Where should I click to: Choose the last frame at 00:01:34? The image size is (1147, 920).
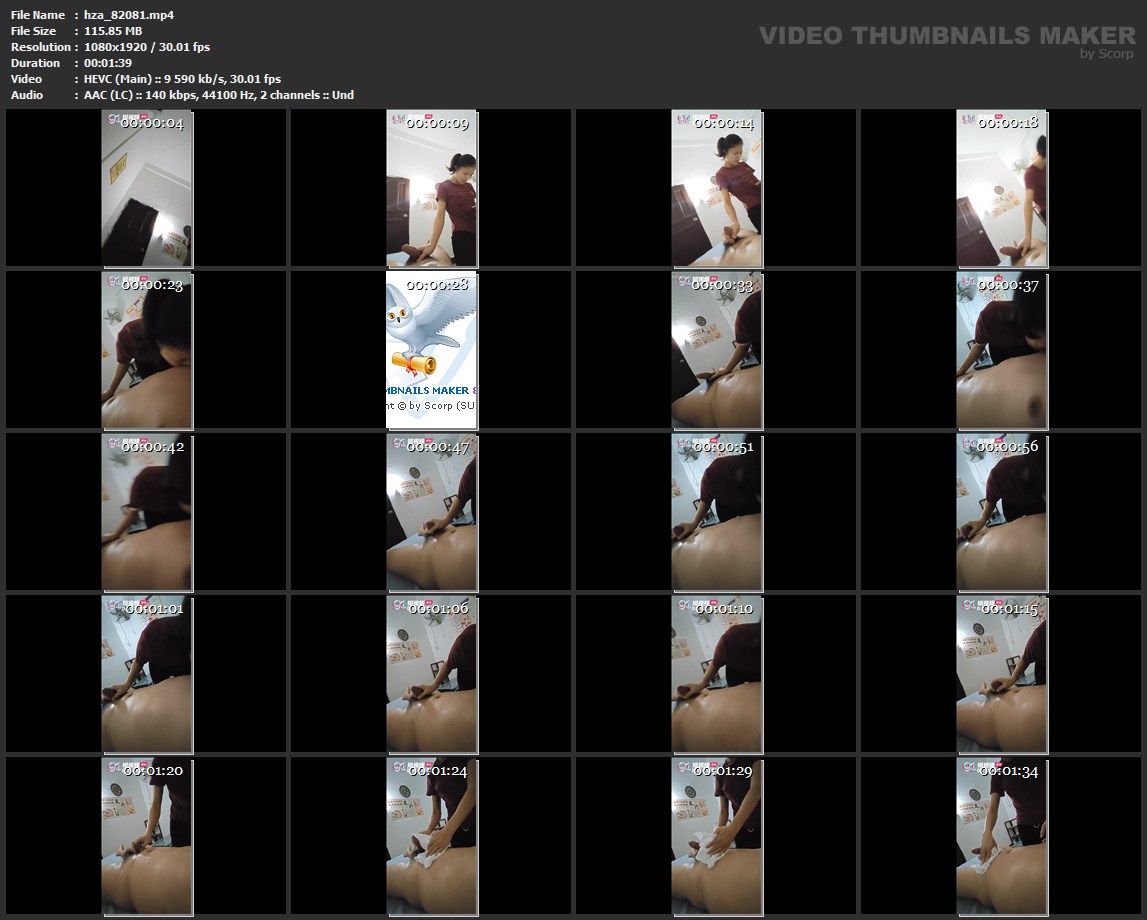point(1001,837)
